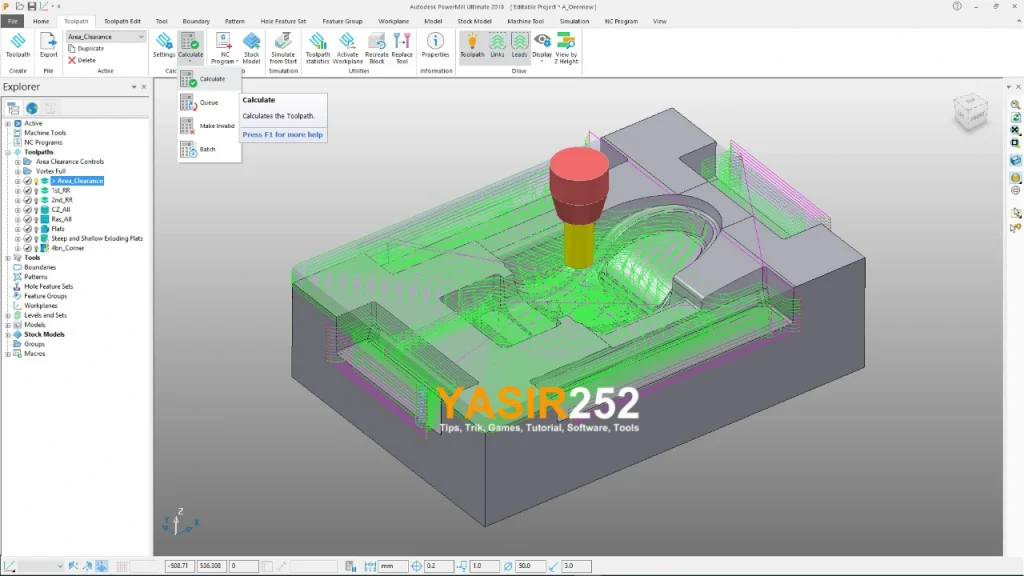This screenshot has height=576, width=1024.
Task: Toggle the Area_Clearance light bulb
Action: 36,181
